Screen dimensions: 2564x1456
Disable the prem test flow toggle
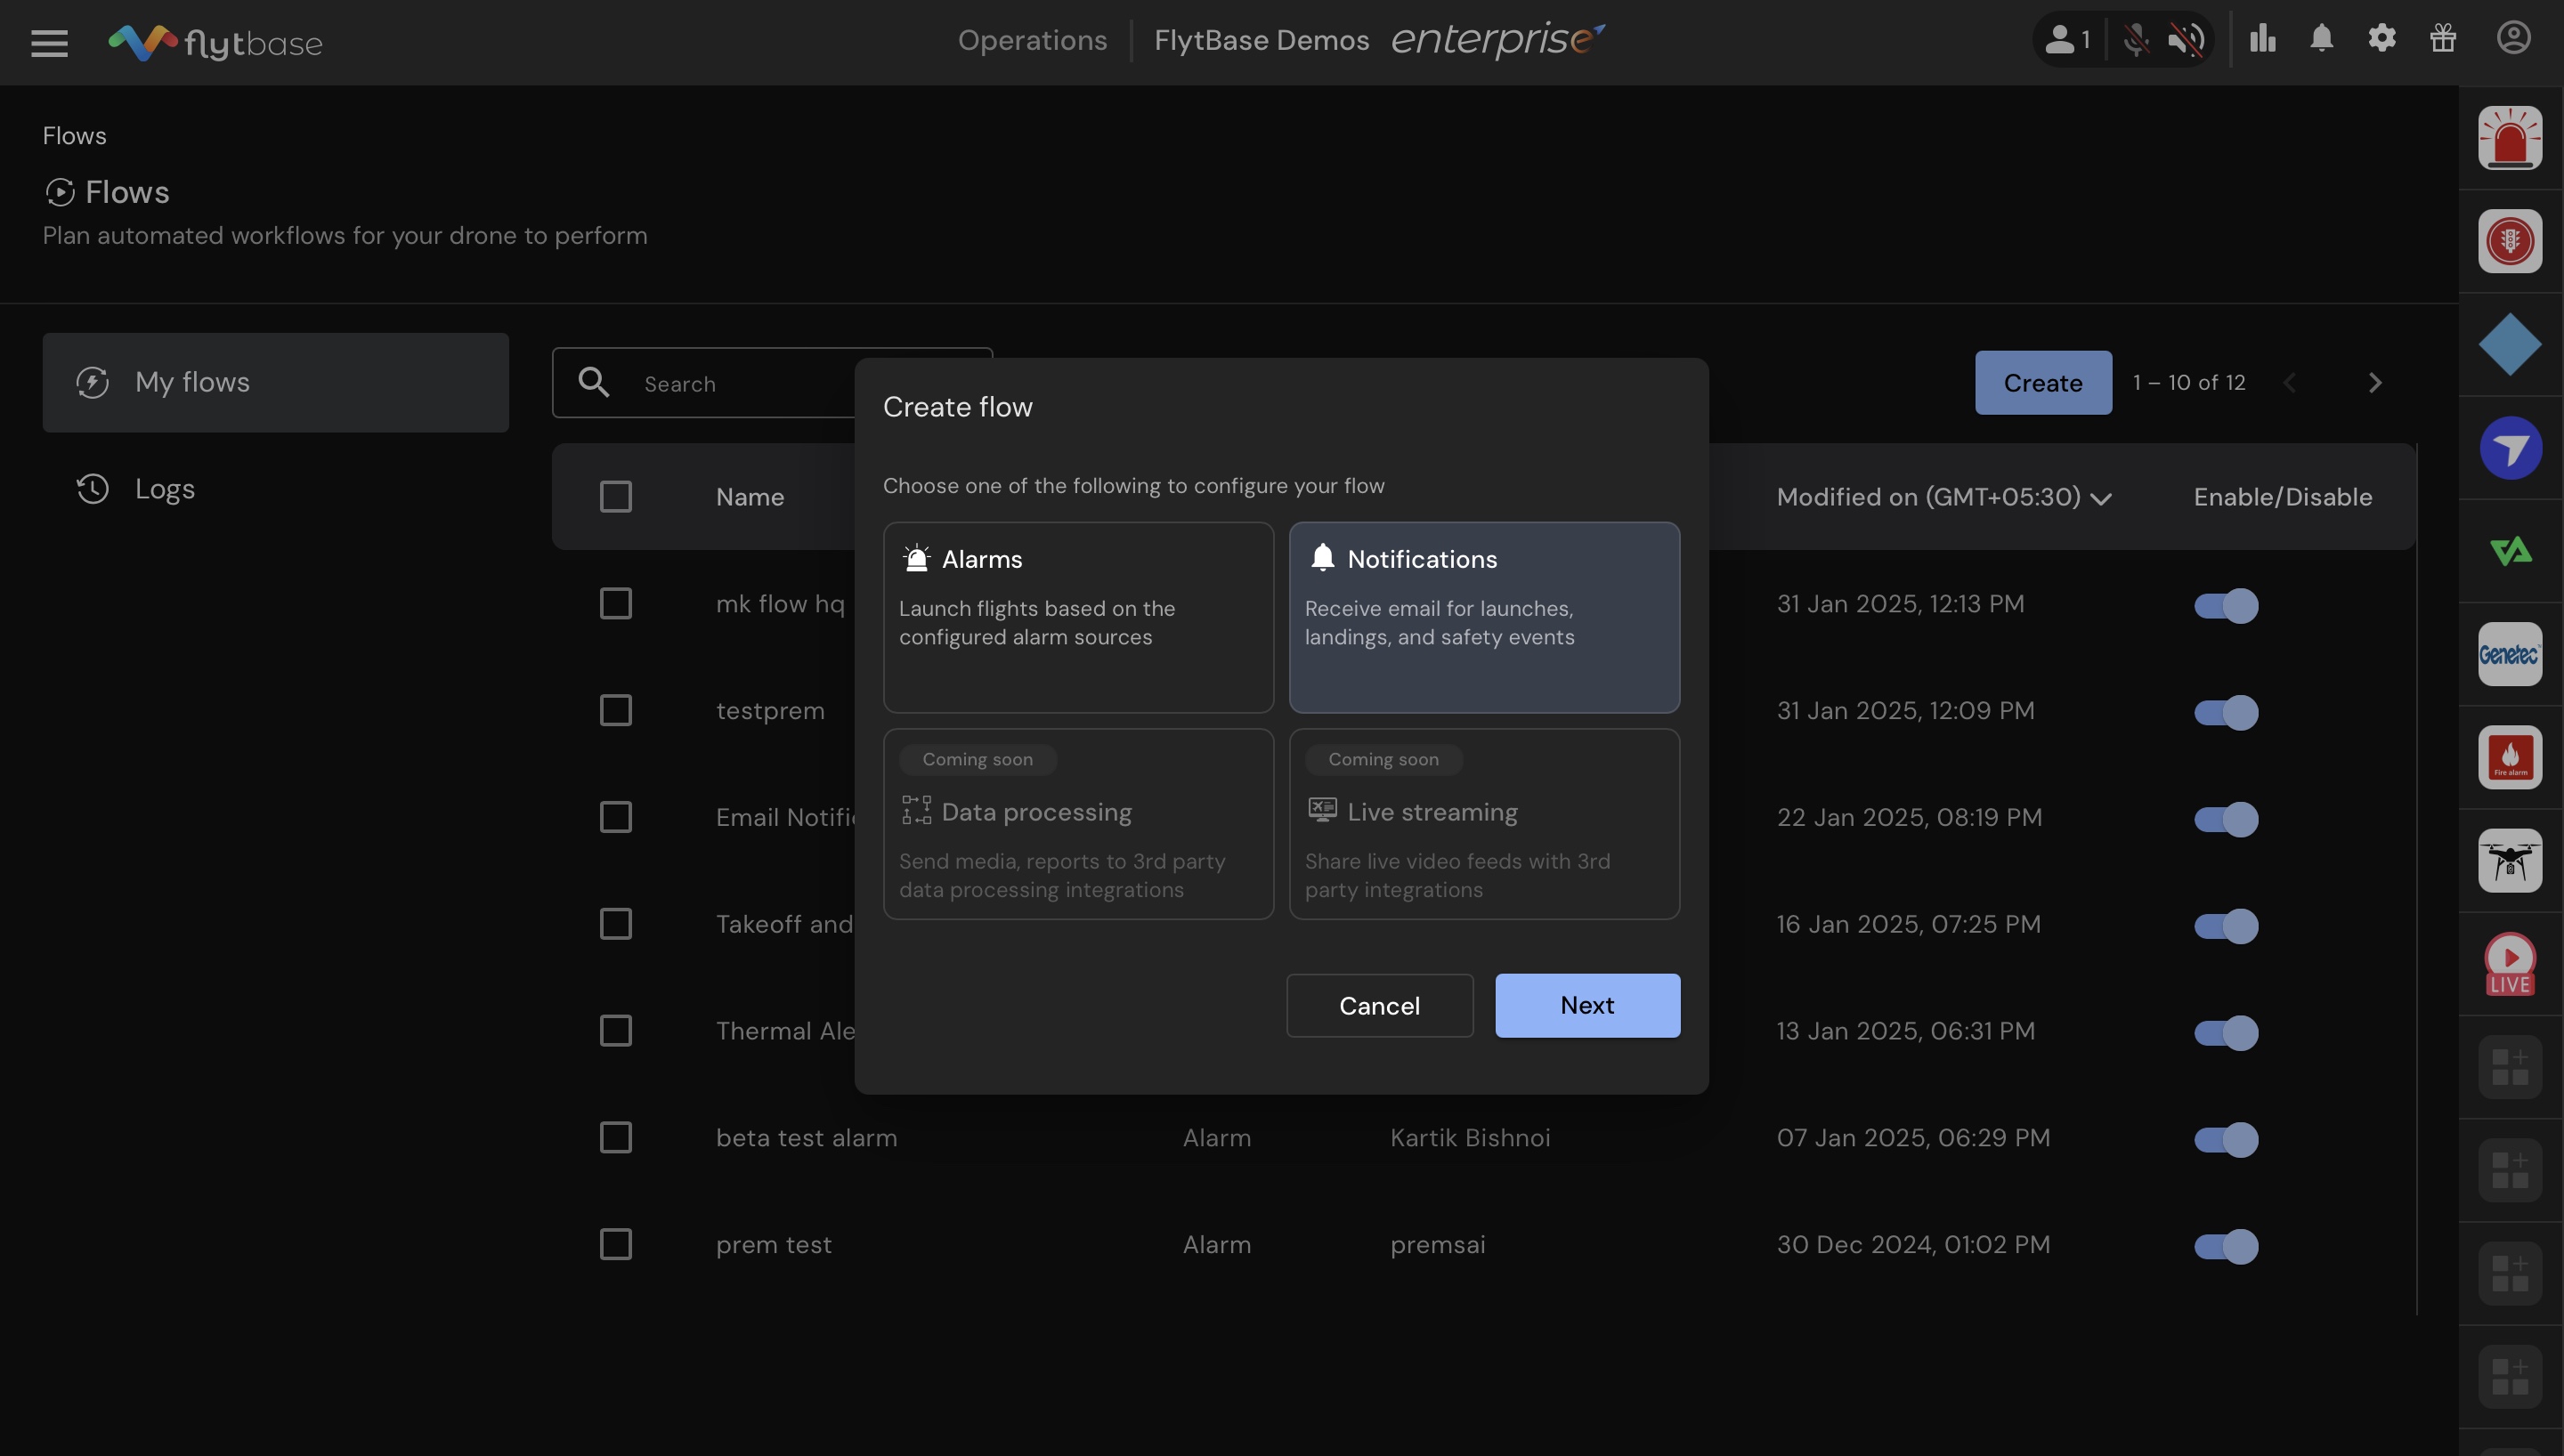pos(2226,1246)
